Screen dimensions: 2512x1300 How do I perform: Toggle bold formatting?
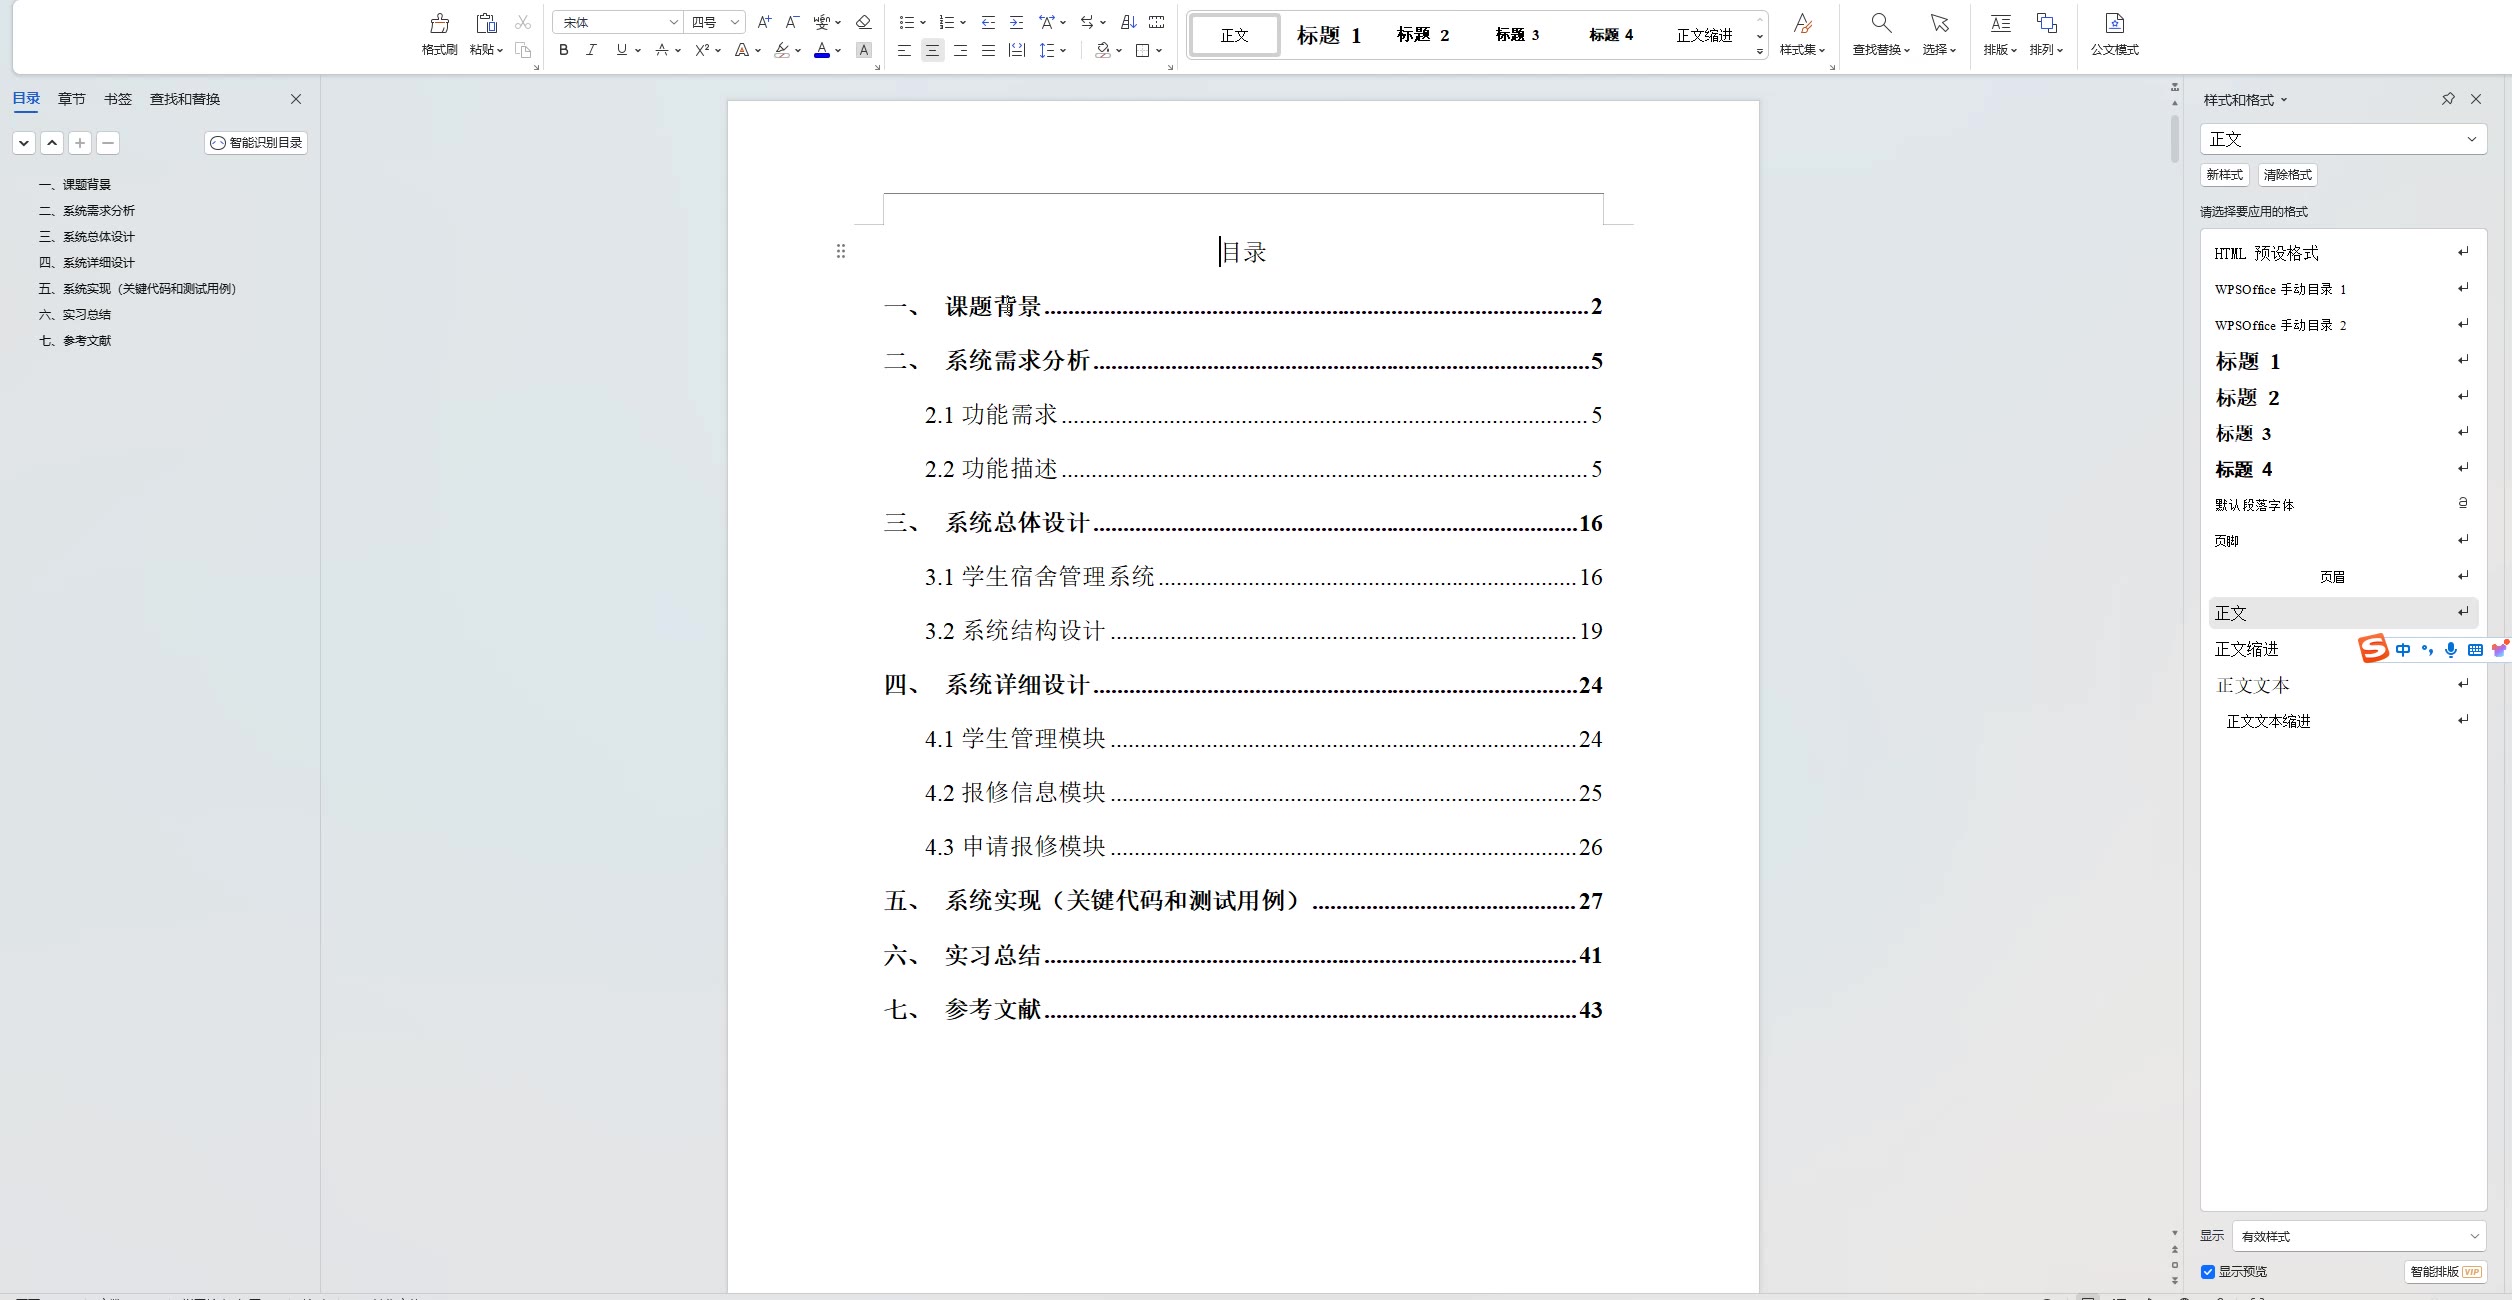click(564, 50)
